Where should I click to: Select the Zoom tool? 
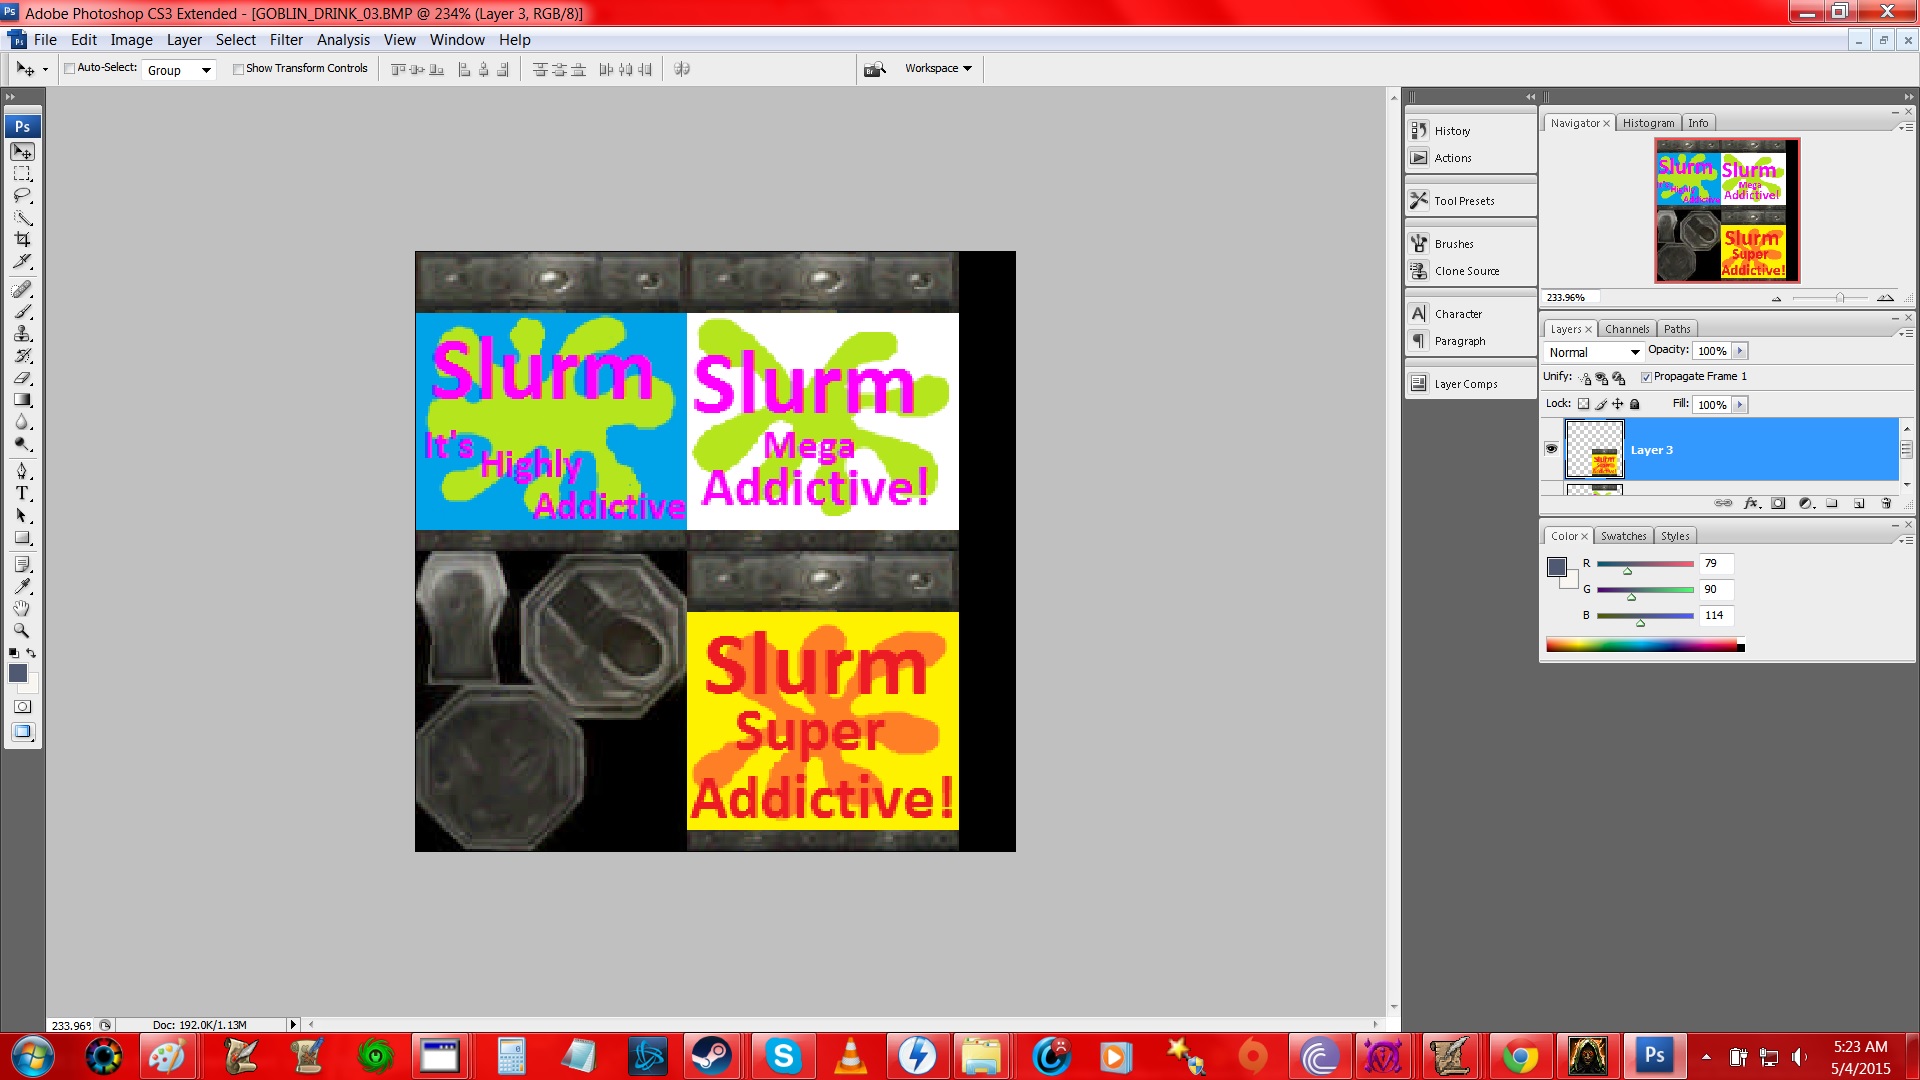point(22,631)
